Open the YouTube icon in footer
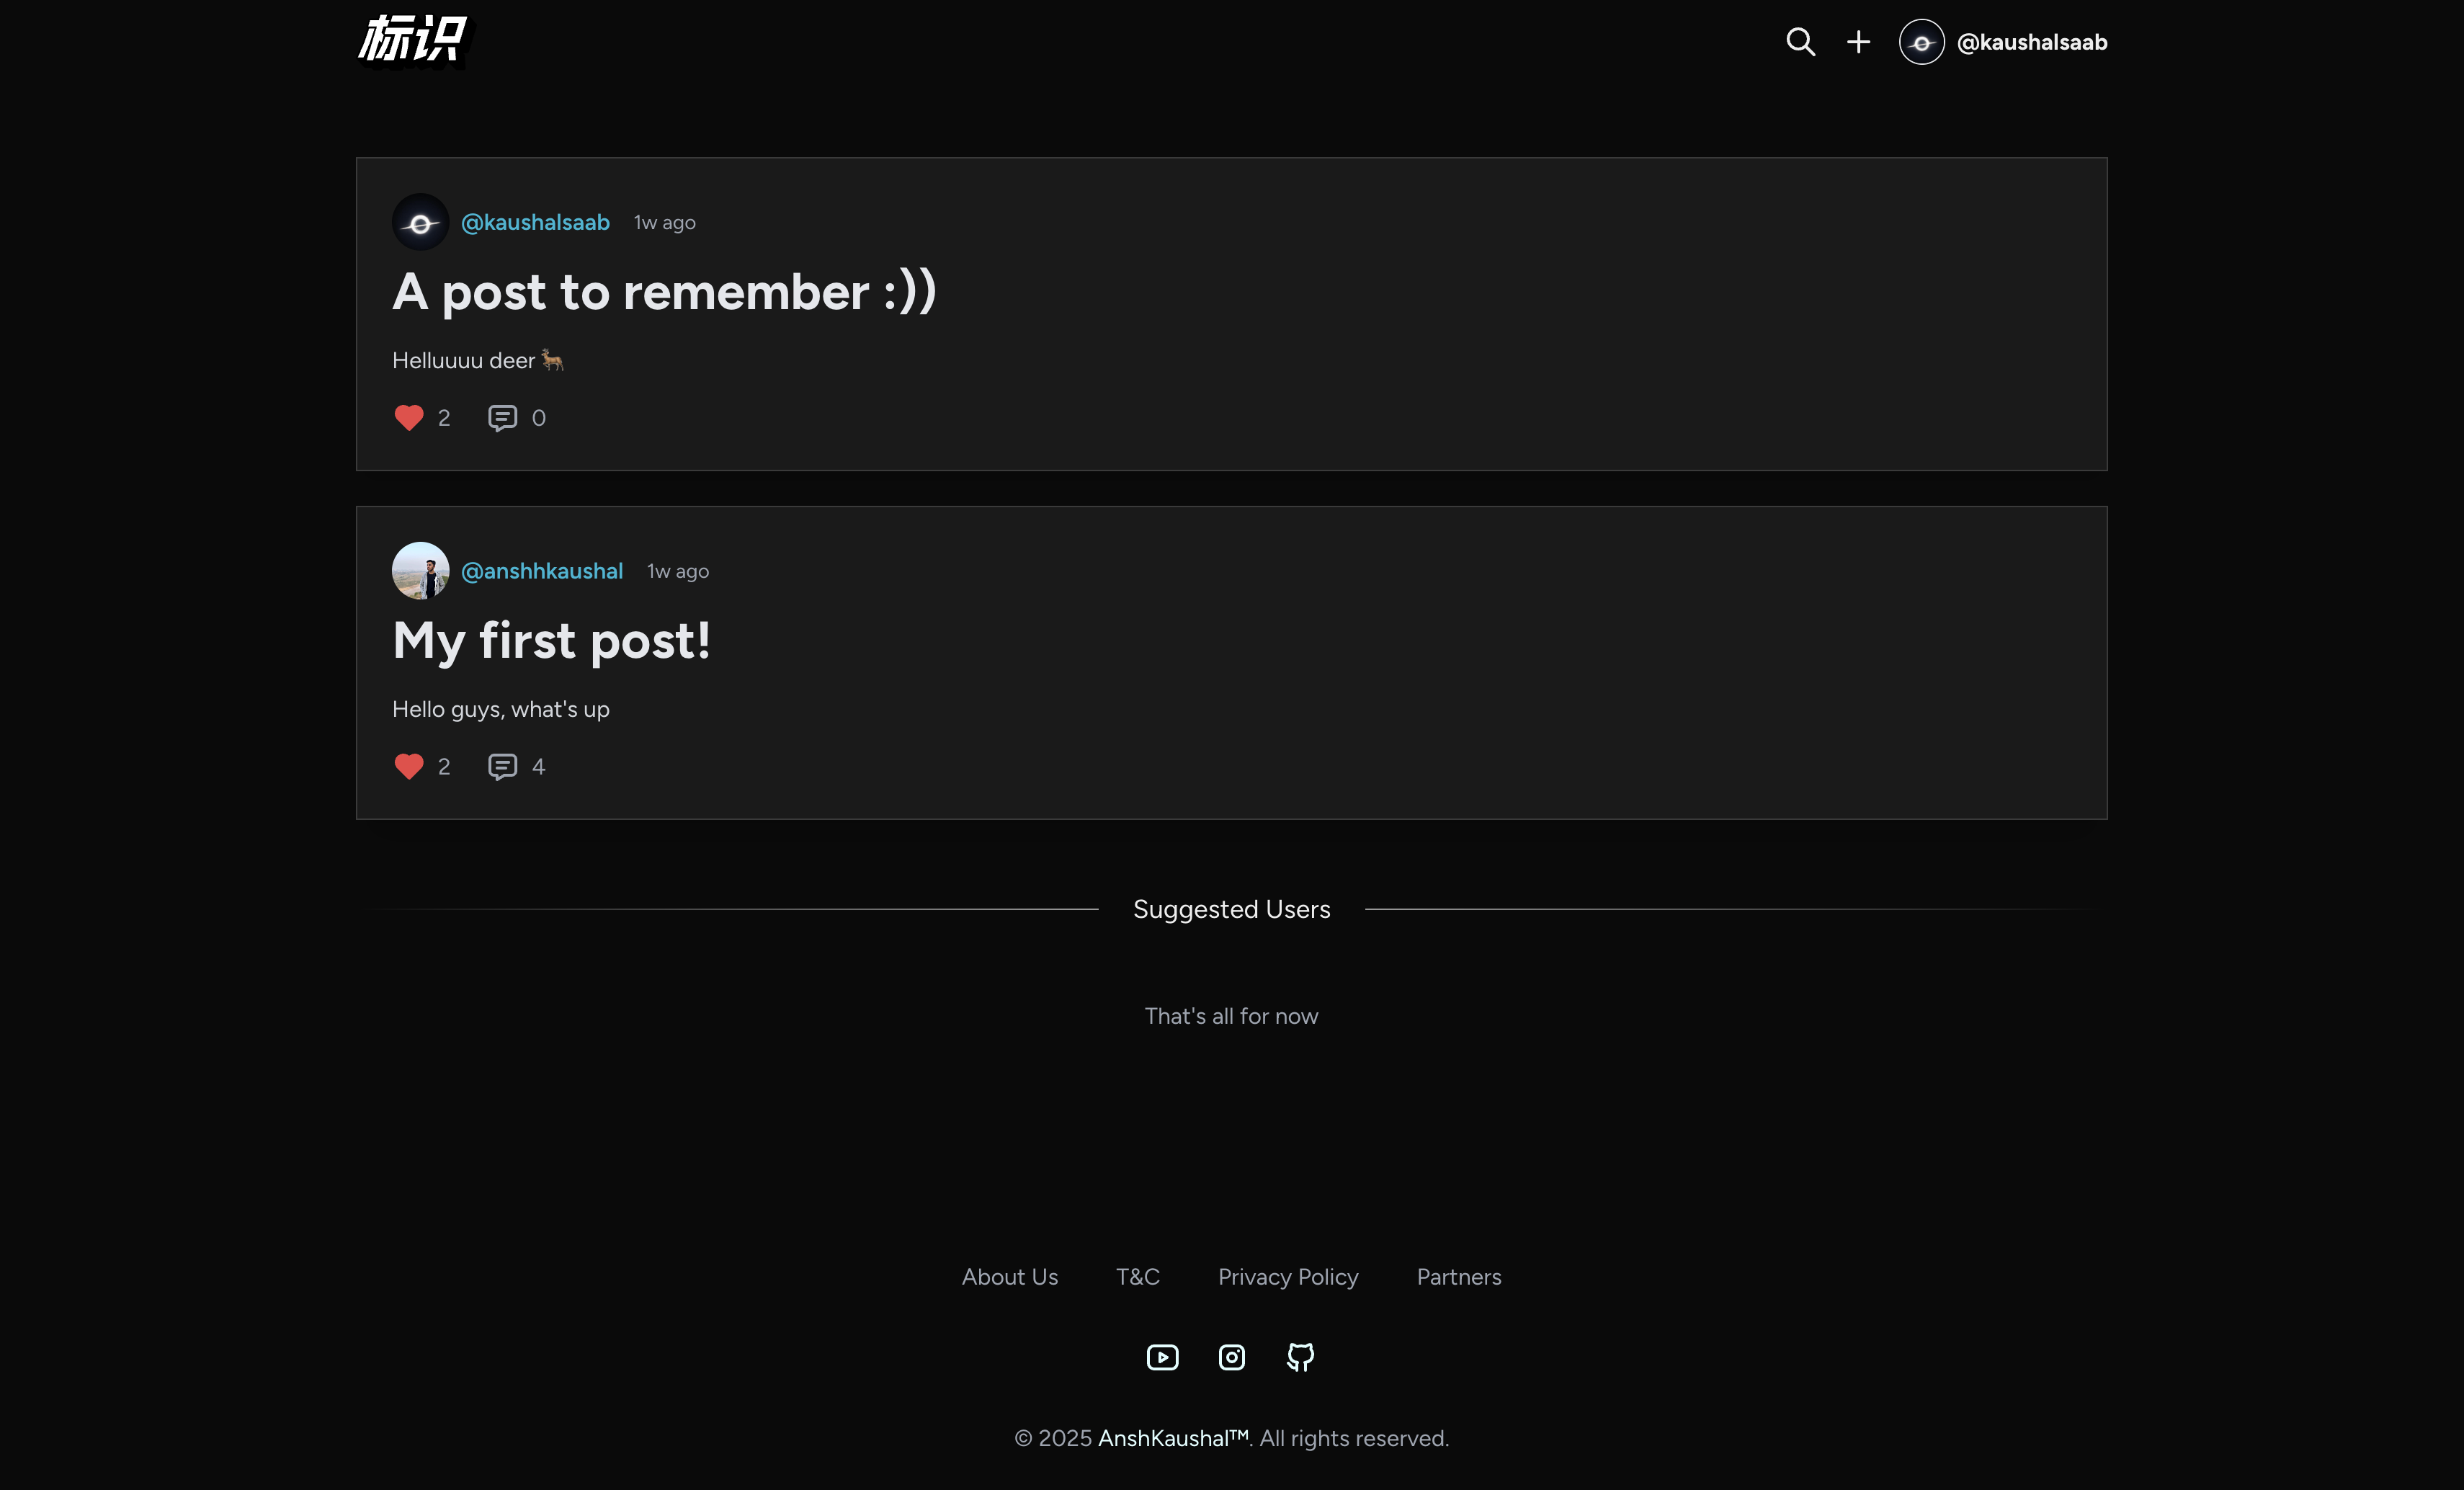Screen dimensions: 2464x1490 pyautogui.click(x=1162, y=1357)
